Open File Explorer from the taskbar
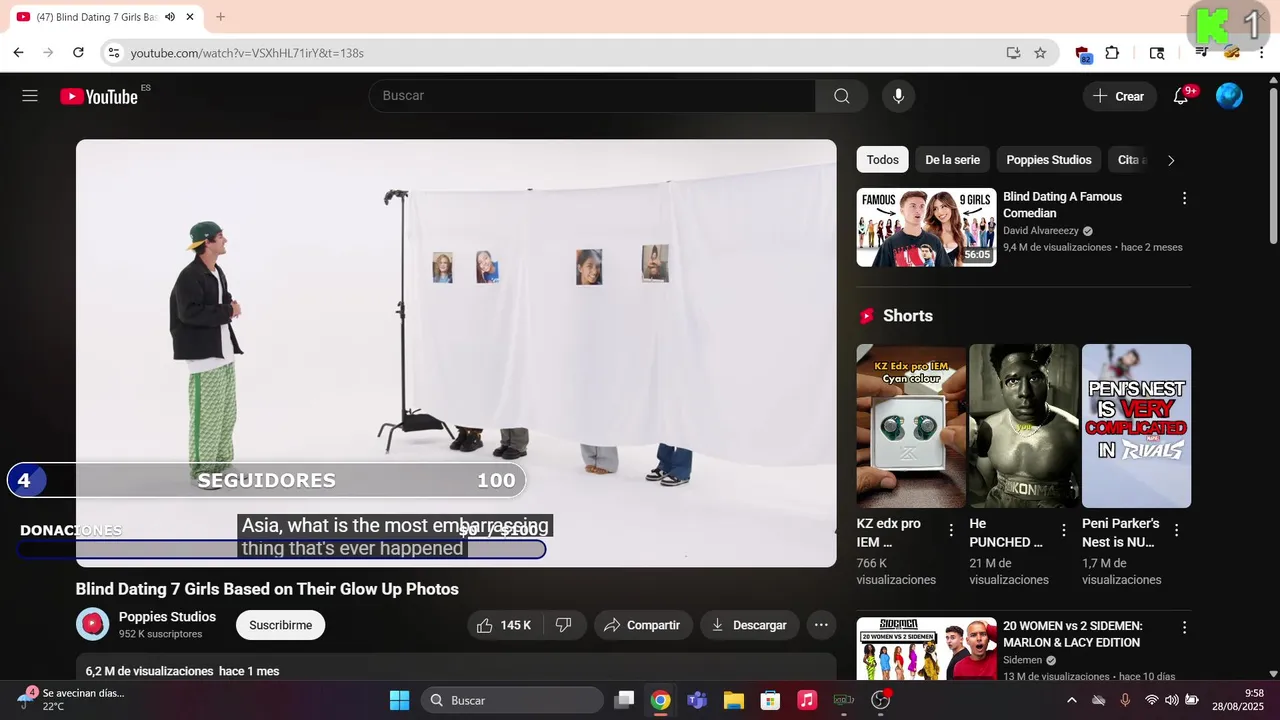1280x720 pixels. (x=734, y=700)
